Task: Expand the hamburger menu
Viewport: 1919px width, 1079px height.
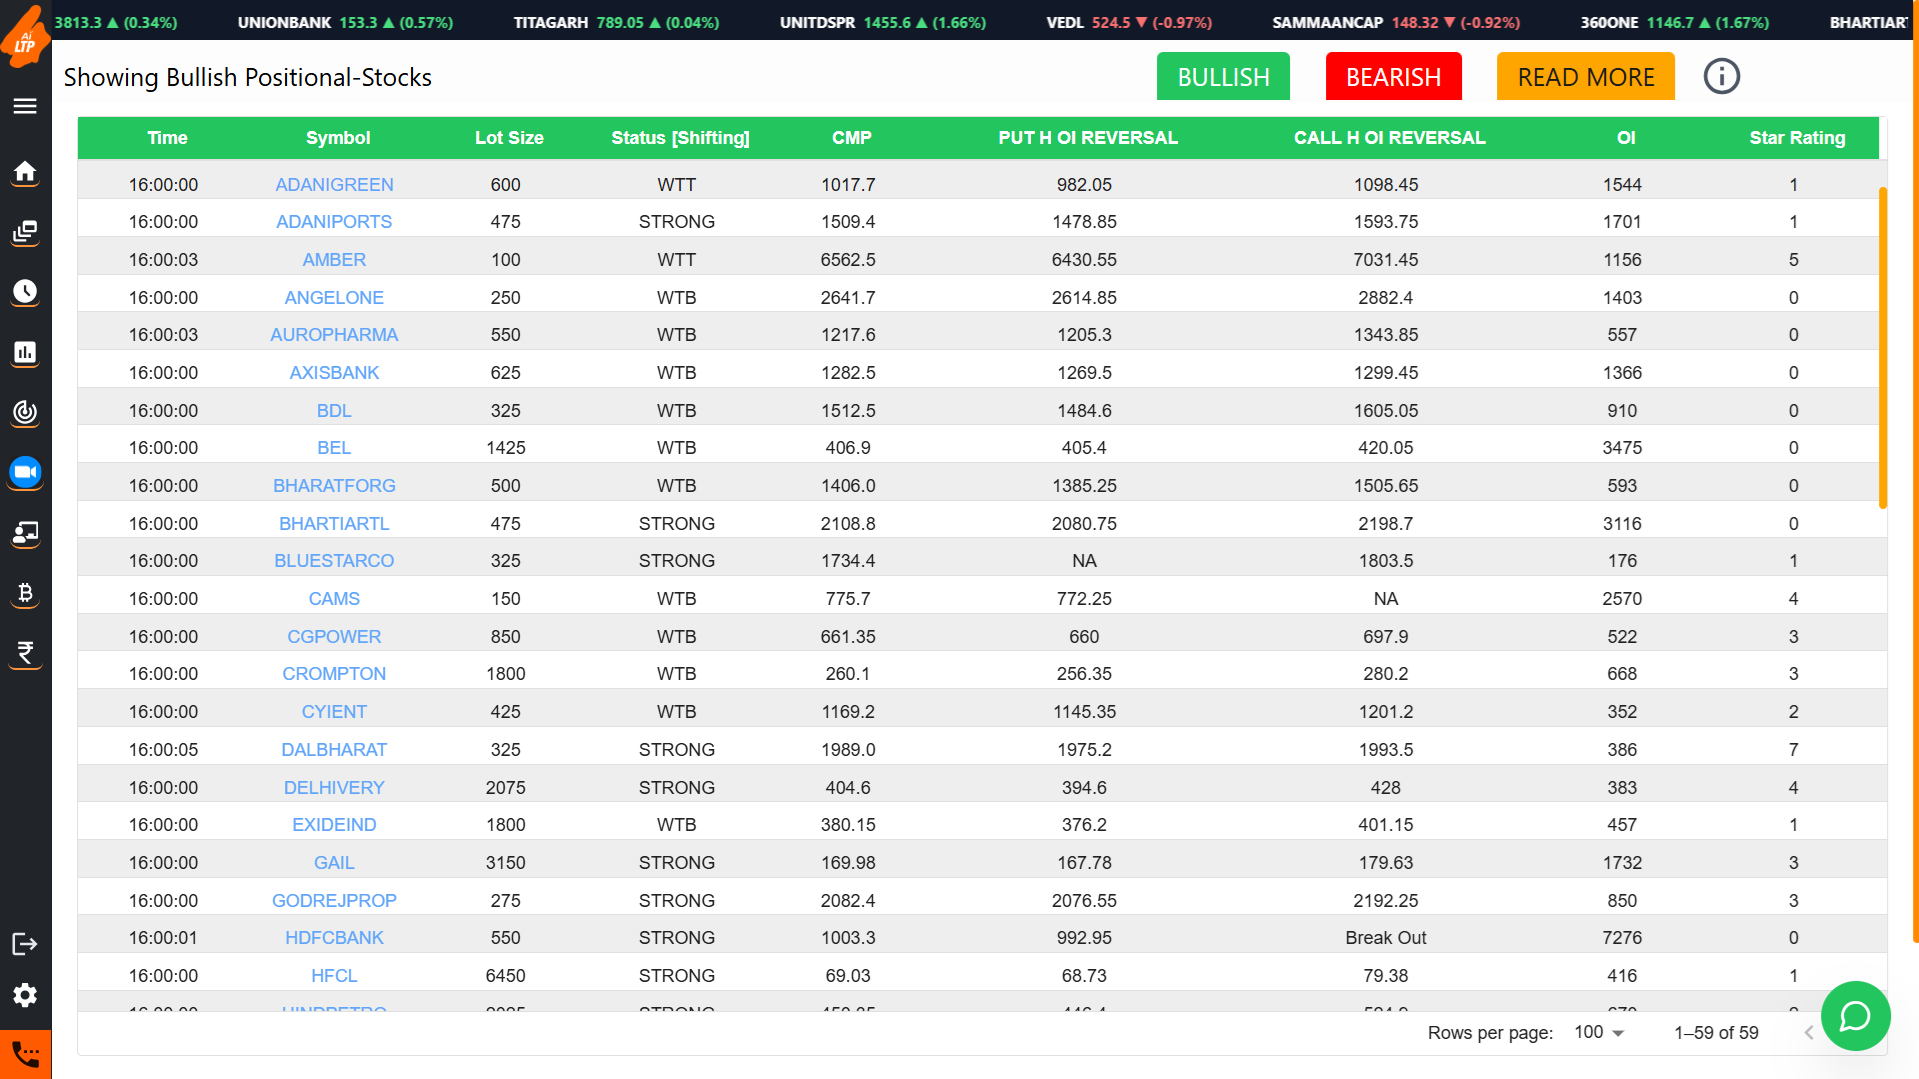Action: pyautogui.click(x=25, y=106)
